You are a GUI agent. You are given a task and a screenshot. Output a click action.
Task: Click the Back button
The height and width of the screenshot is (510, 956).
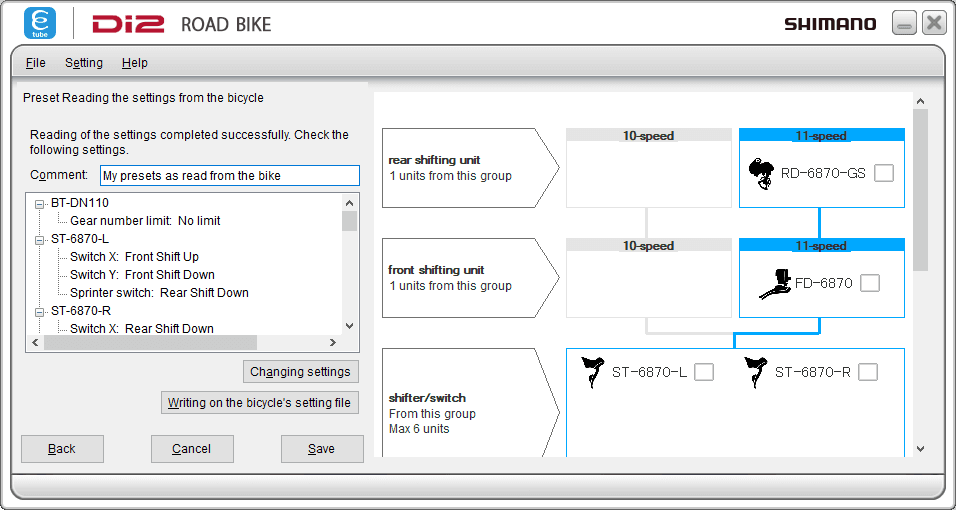62,449
